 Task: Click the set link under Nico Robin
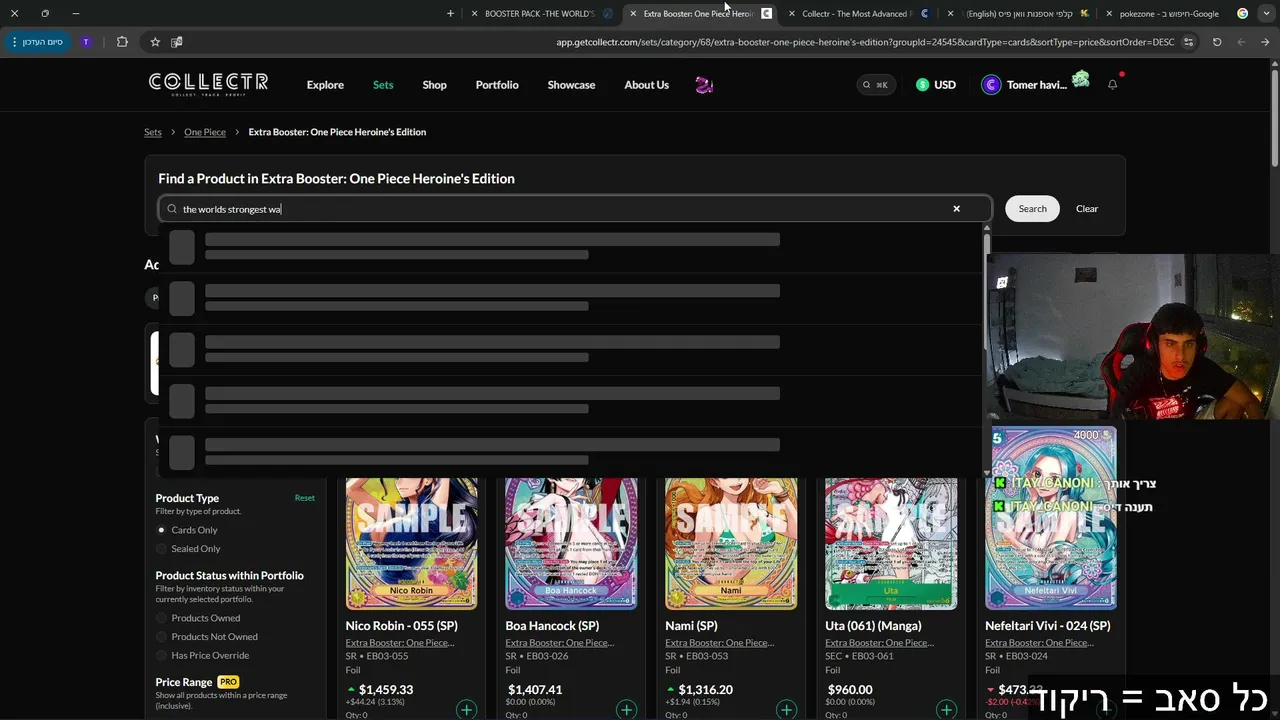click(x=400, y=643)
